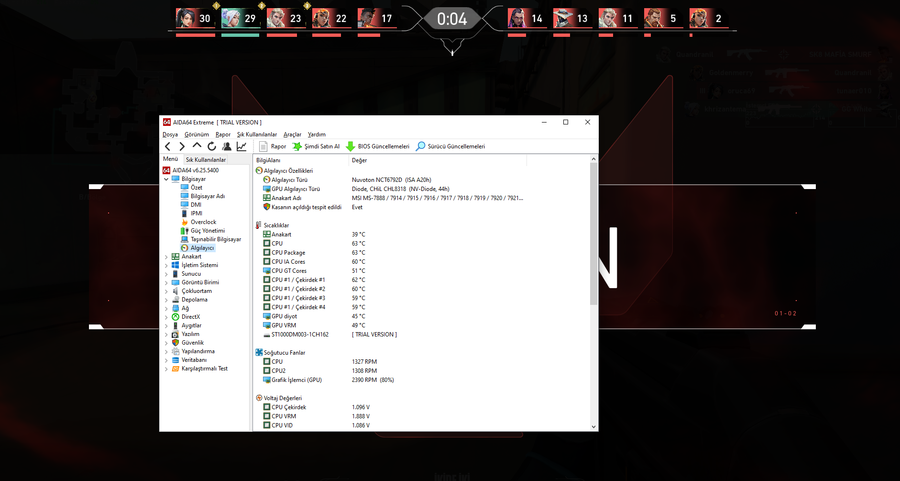The width and height of the screenshot is (900, 481).
Task: Open the Dosya menu
Action: pyautogui.click(x=170, y=134)
